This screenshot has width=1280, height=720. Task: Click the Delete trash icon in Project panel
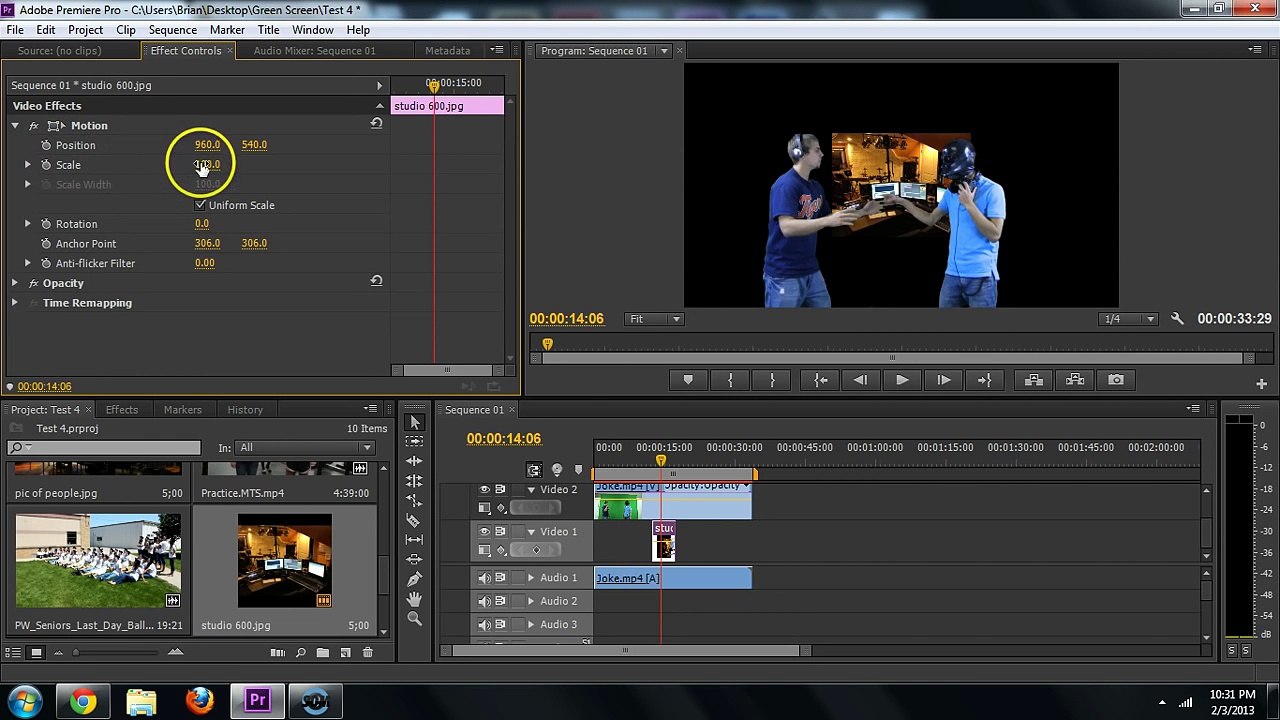point(367,653)
